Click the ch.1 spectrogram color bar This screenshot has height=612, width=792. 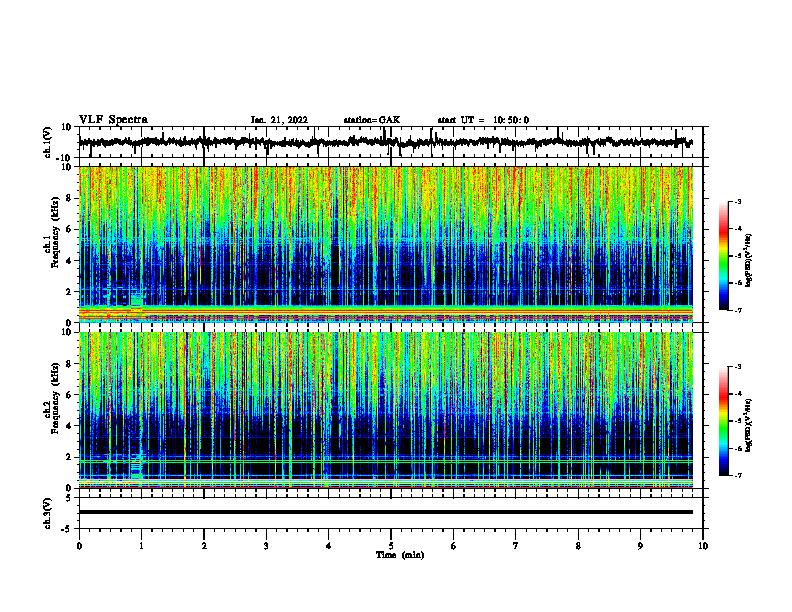(723, 256)
